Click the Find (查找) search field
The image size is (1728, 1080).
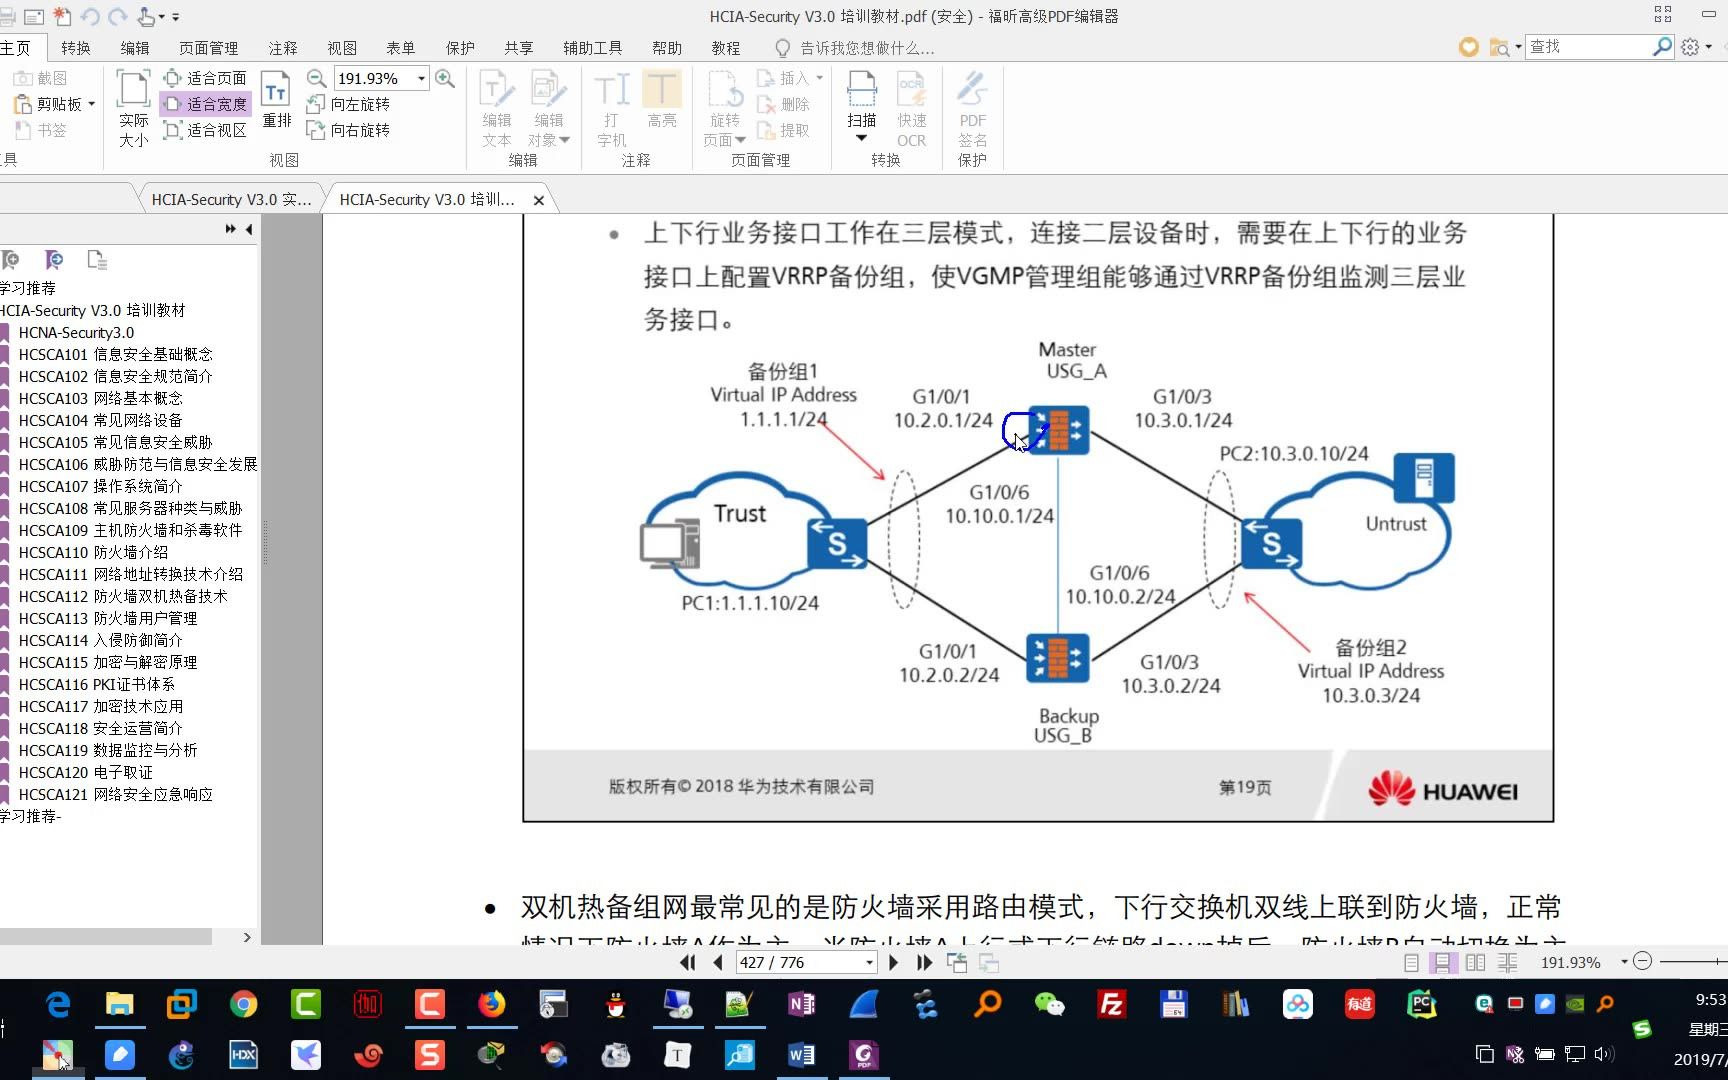point(1588,46)
